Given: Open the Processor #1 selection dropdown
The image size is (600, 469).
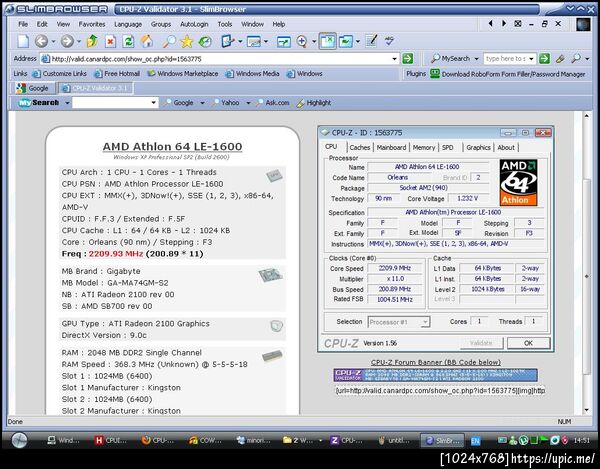Looking at the screenshot, I should (425, 322).
